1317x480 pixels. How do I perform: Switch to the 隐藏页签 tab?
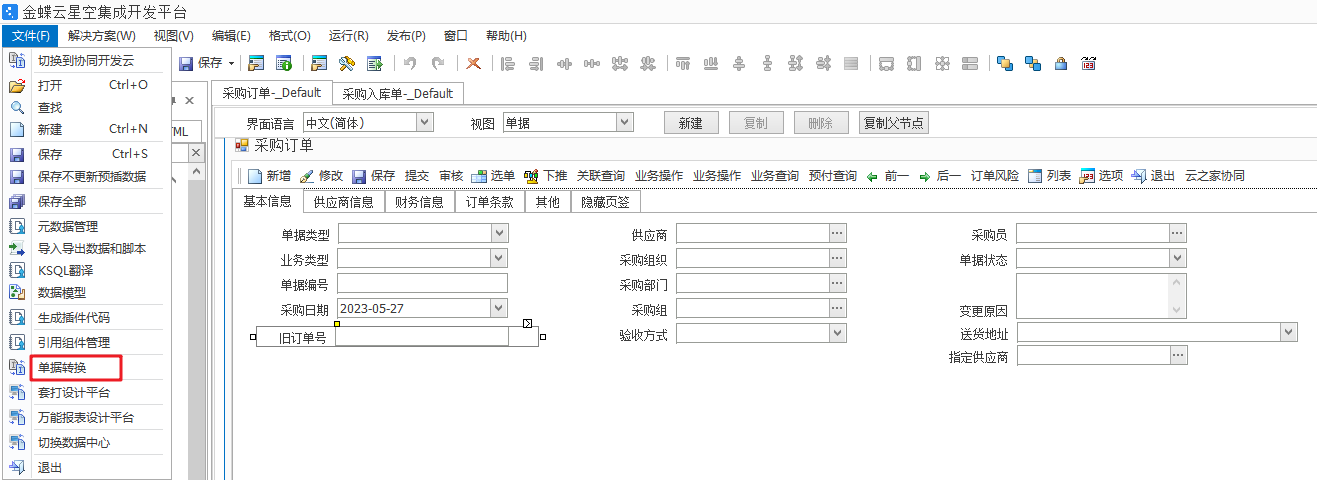[x=606, y=202]
